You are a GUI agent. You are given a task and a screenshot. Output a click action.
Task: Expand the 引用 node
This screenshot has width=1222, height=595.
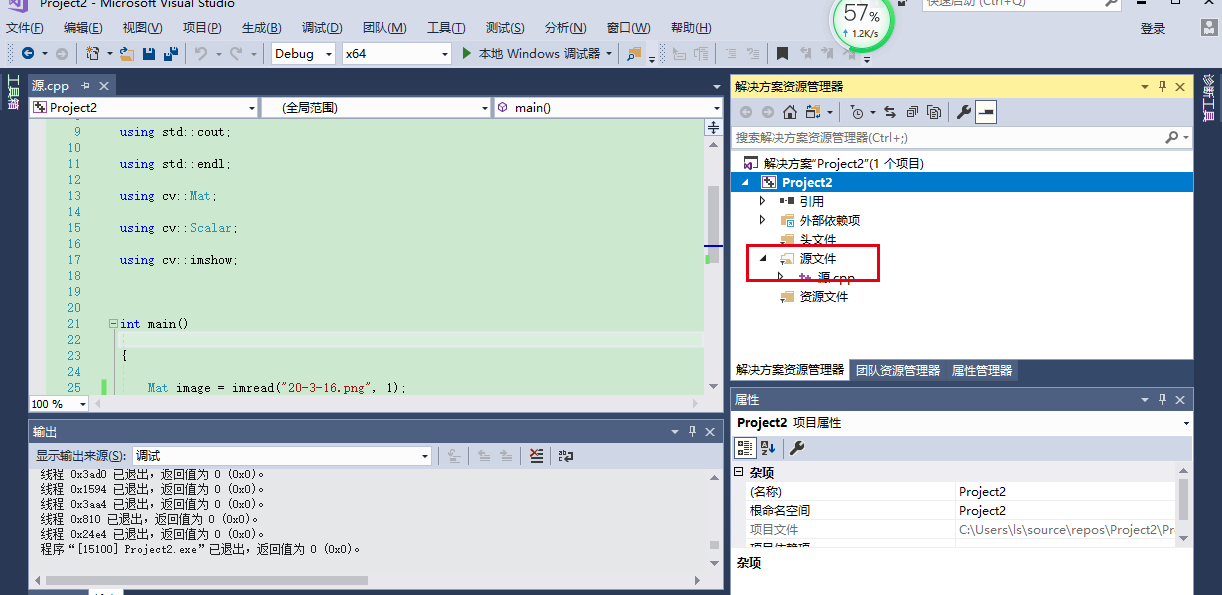point(762,201)
